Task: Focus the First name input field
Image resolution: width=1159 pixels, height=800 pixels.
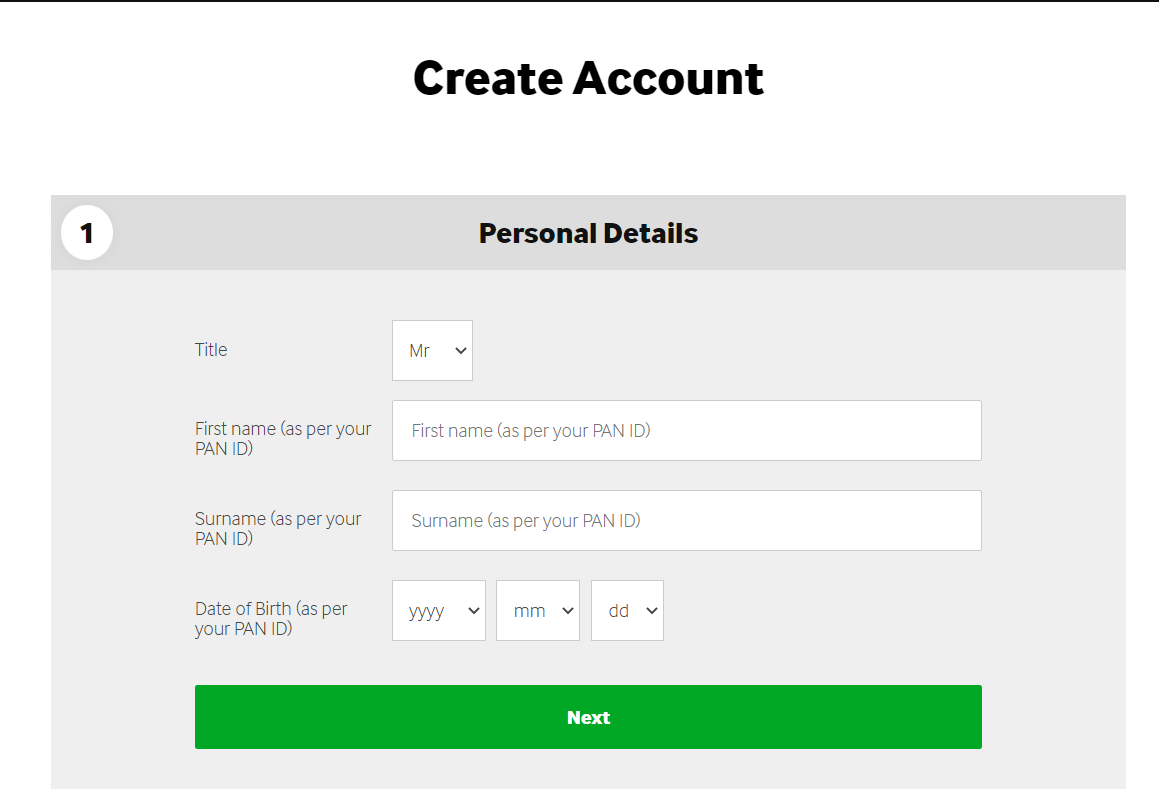Action: [686, 431]
